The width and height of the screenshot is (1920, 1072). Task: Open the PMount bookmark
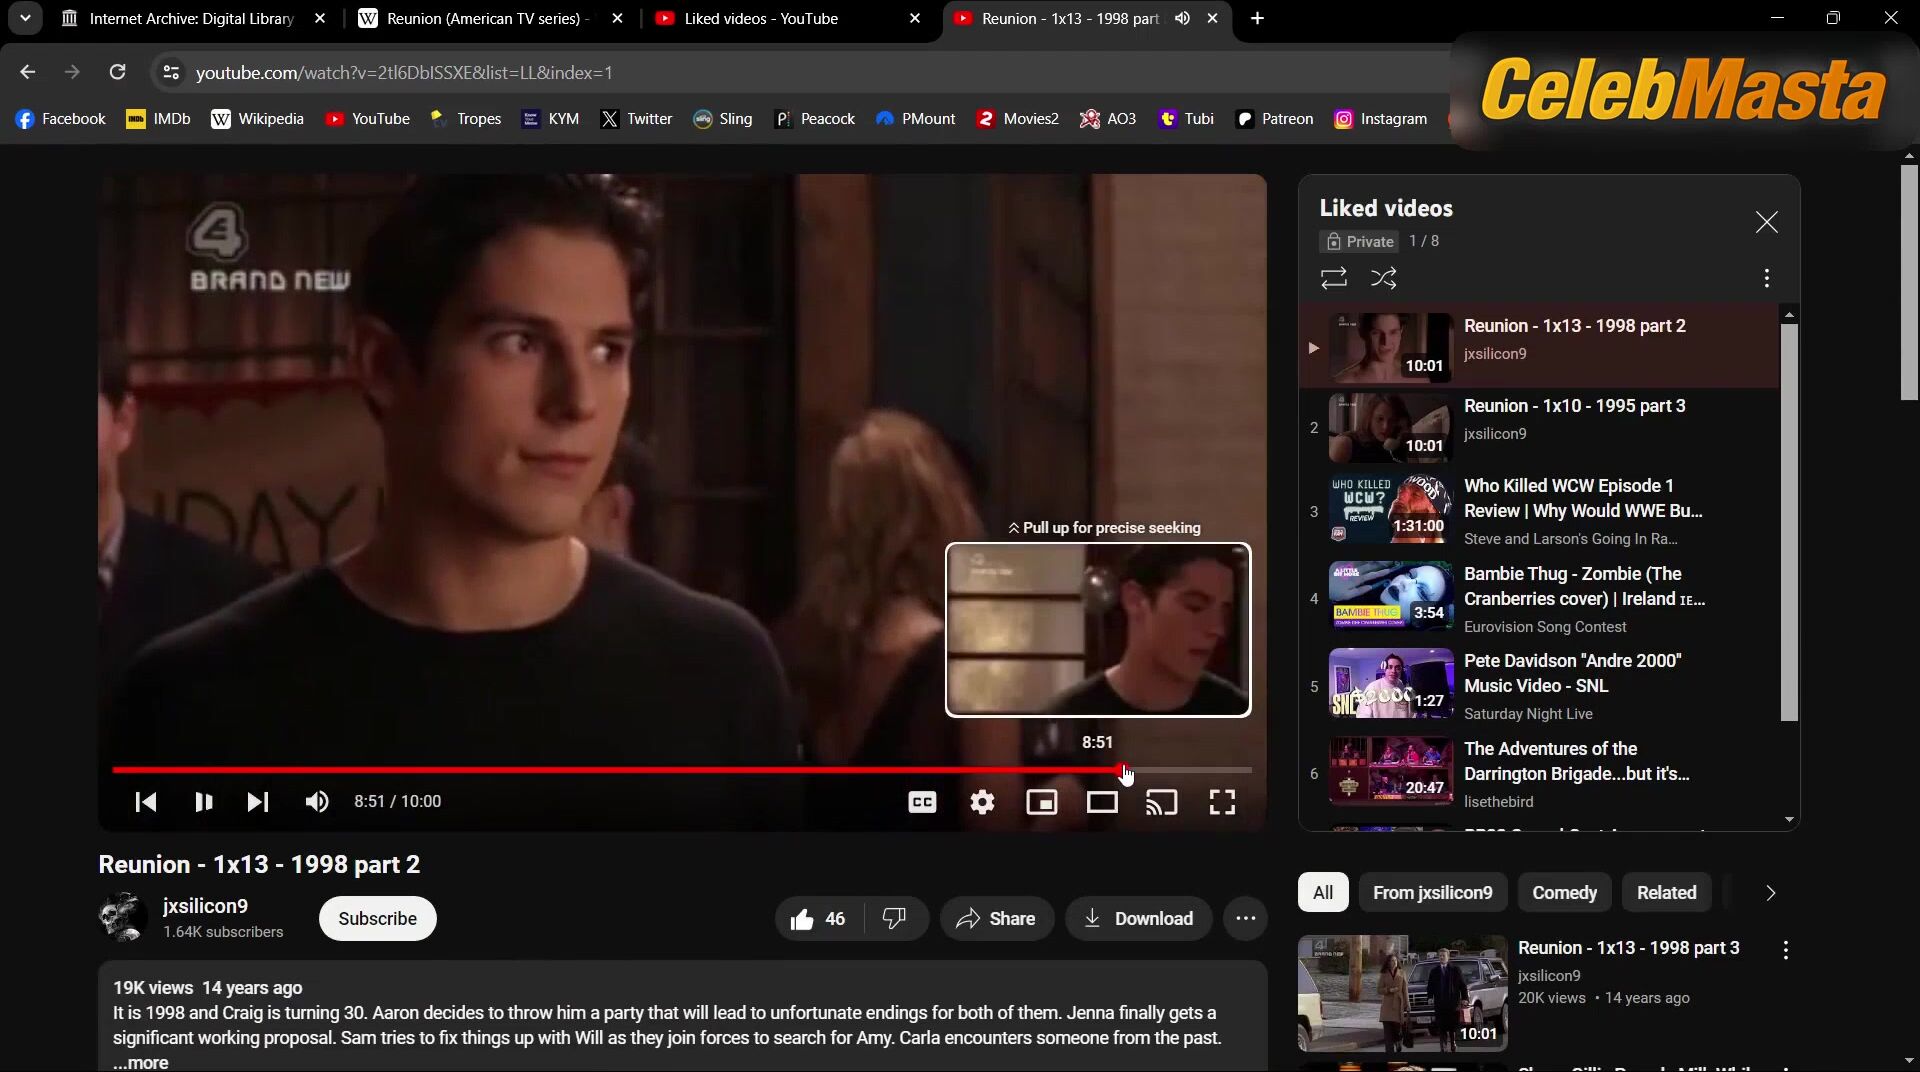tap(915, 119)
